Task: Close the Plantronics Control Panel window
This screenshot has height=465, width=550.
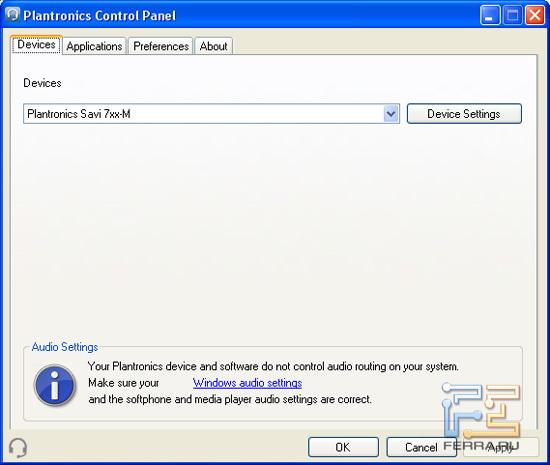Action: point(535,15)
